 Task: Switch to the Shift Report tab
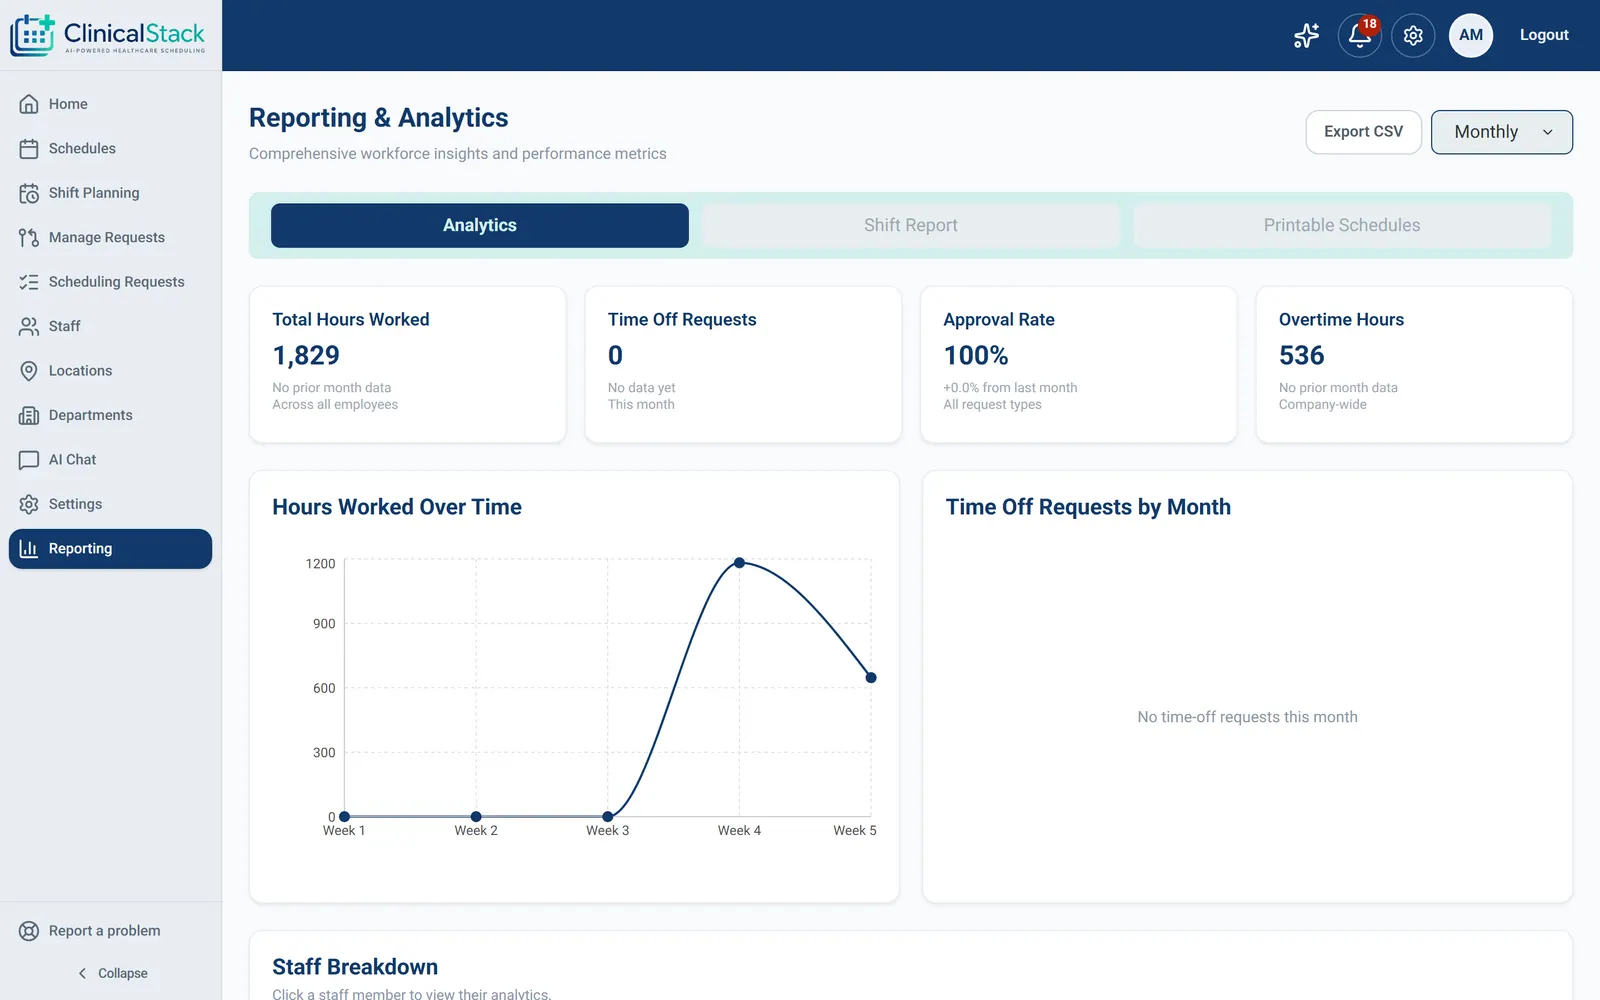pos(911,225)
